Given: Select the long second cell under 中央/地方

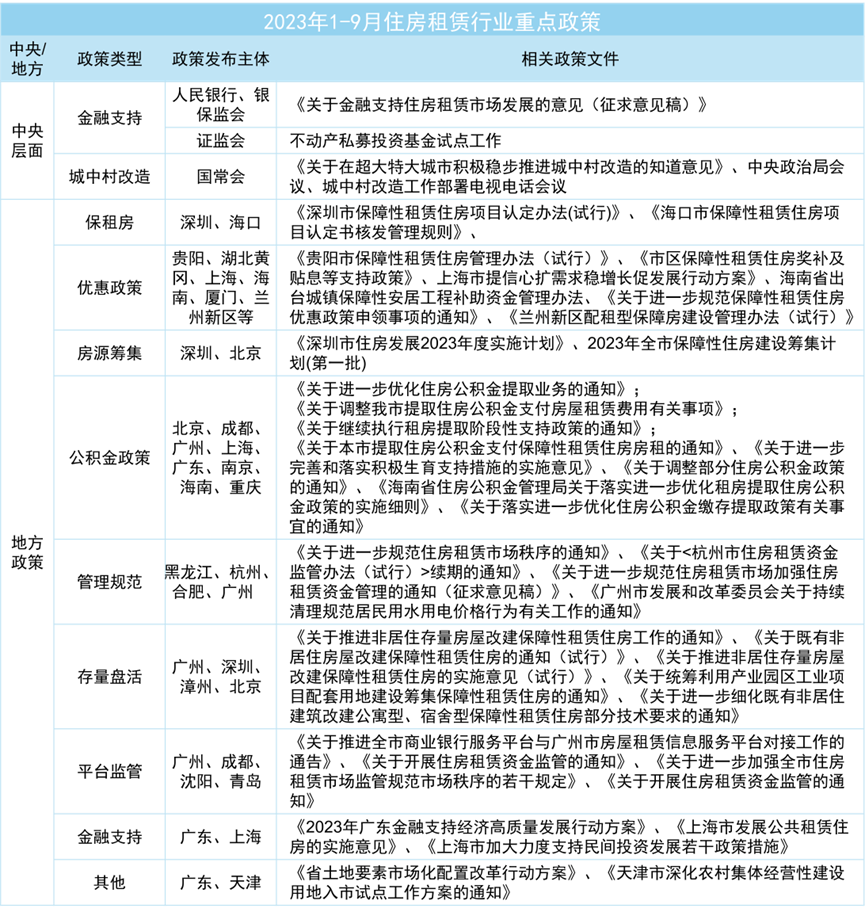Looking at the screenshot, I should pyautogui.click(x=27, y=552).
